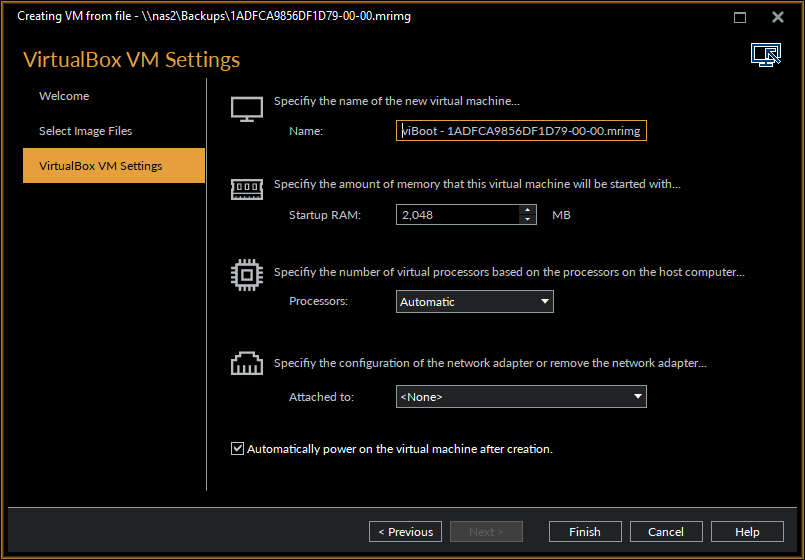Click the VirtualBox VM Settings page heading
Screen dimensions: 805x560
131,60
